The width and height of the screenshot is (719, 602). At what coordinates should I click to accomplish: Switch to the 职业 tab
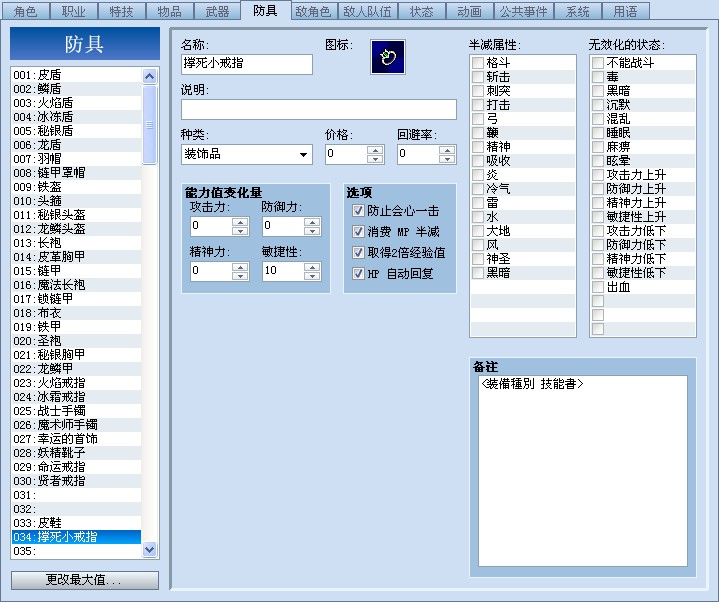point(73,11)
